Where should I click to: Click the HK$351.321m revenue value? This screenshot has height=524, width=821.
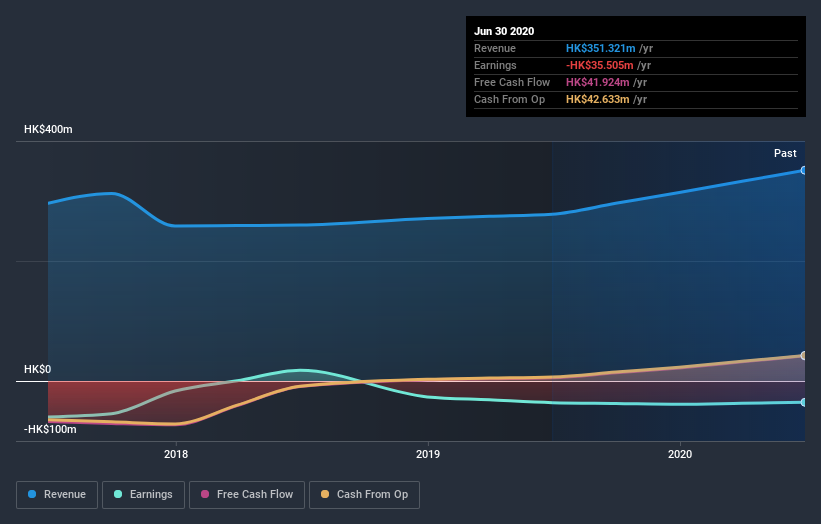click(601, 49)
